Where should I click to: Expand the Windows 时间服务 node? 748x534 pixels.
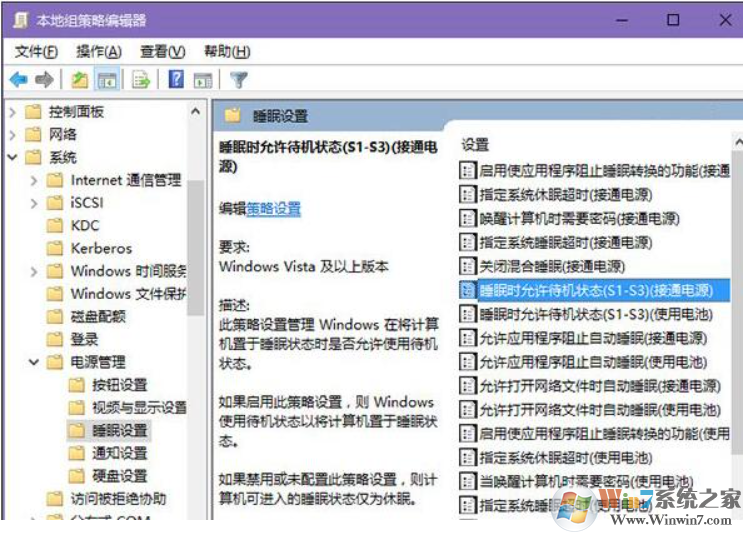[x=34, y=272]
